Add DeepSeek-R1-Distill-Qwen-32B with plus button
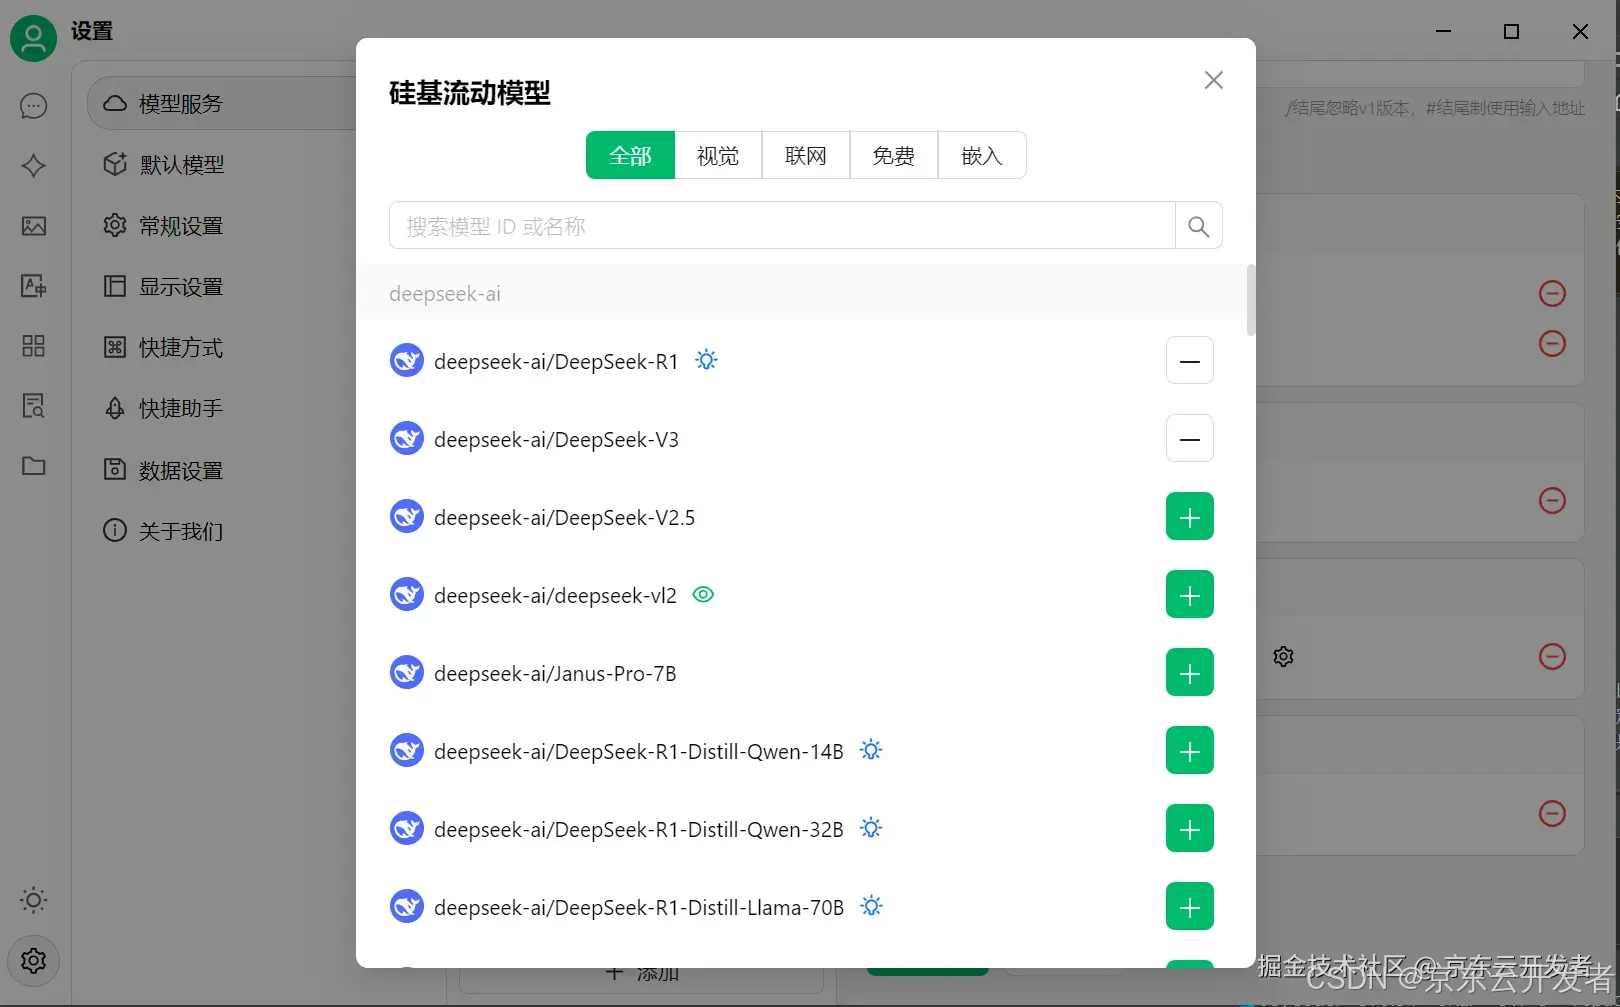1620x1007 pixels. click(1190, 829)
